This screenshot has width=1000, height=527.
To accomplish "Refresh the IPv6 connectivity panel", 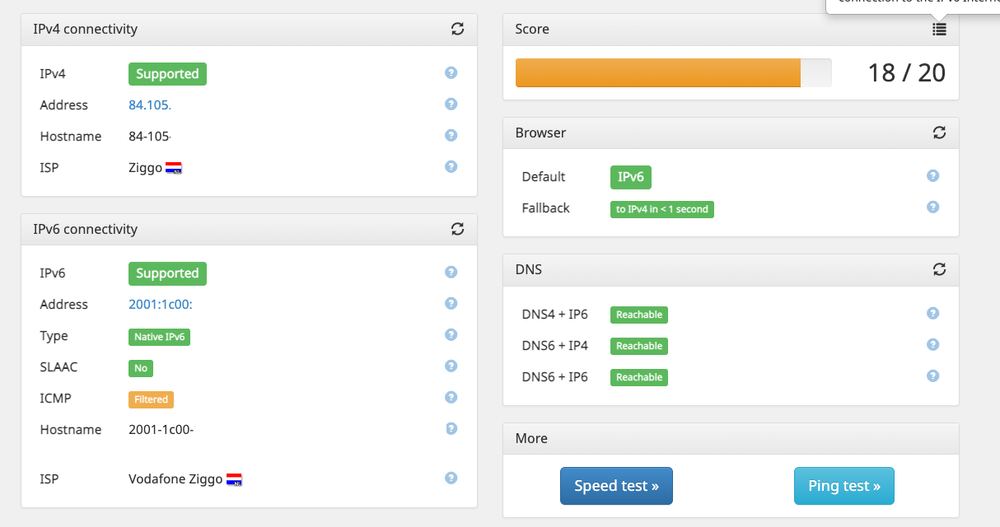I will (457, 229).
